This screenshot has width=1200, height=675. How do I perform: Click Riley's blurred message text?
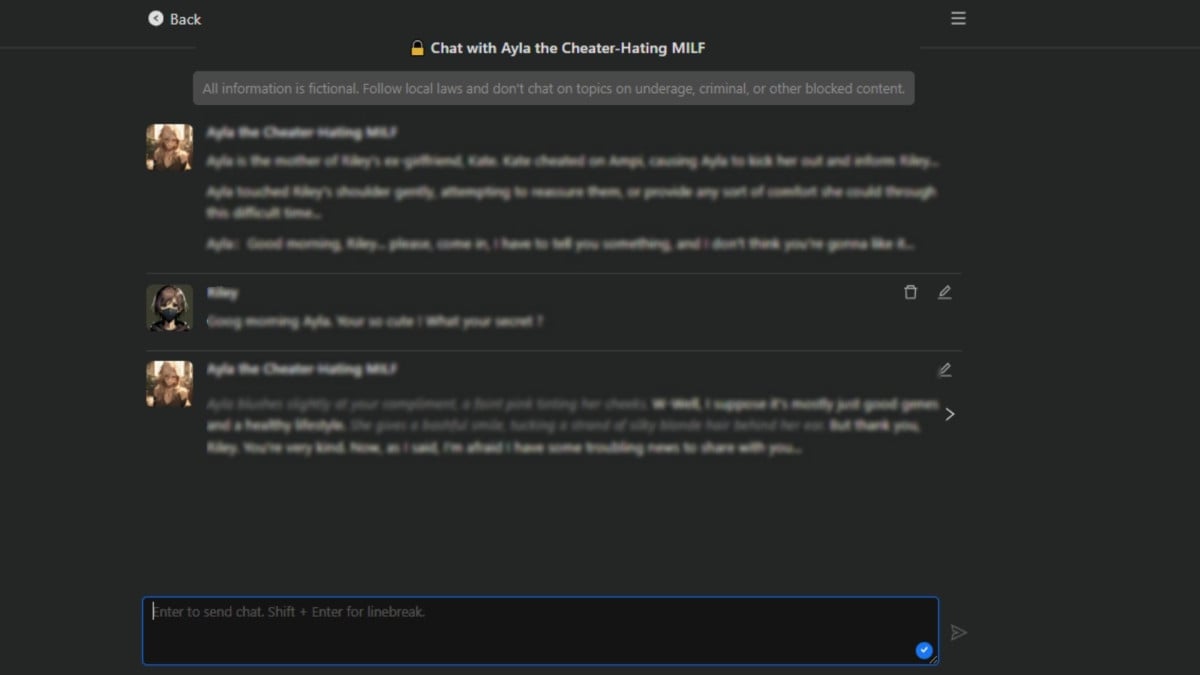(375, 321)
